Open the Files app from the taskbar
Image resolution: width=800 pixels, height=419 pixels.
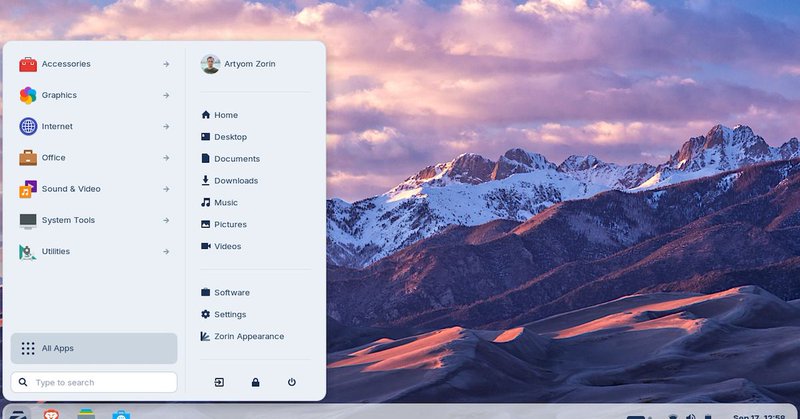pos(86,414)
